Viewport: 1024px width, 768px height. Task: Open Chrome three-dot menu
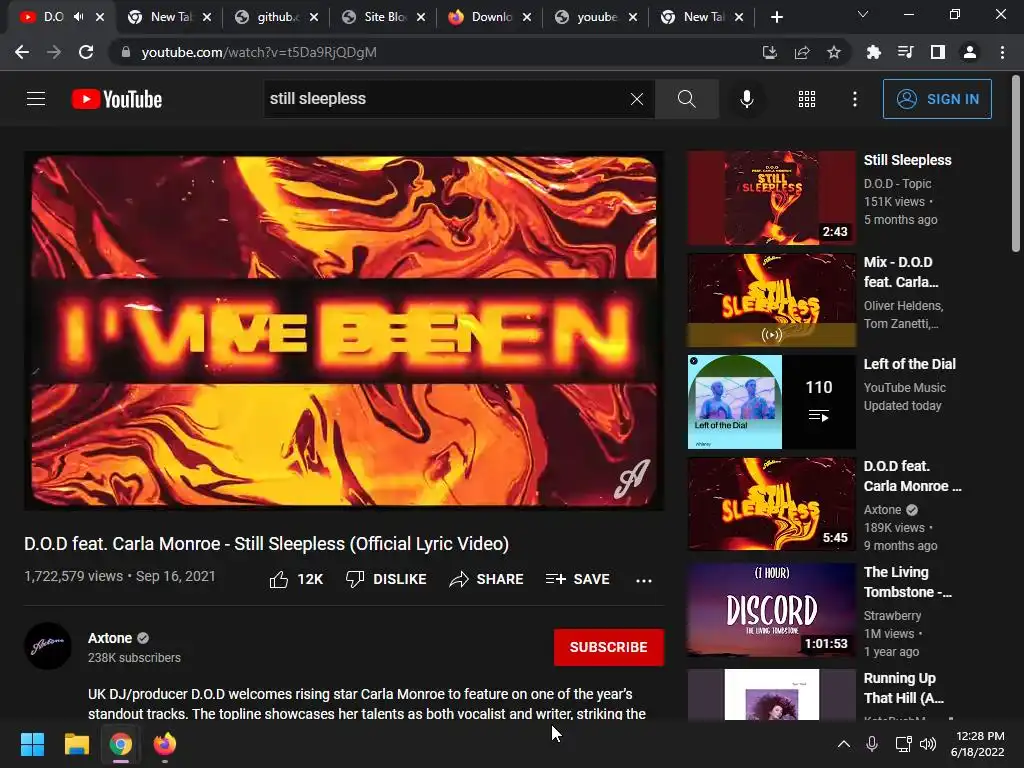tap(1002, 52)
